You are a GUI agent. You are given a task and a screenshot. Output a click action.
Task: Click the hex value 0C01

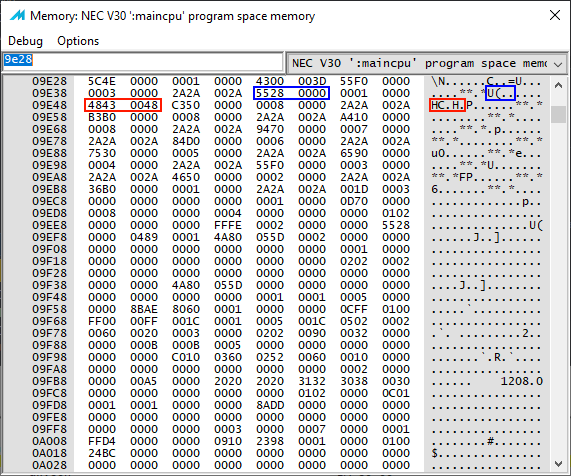click(396, 393)
